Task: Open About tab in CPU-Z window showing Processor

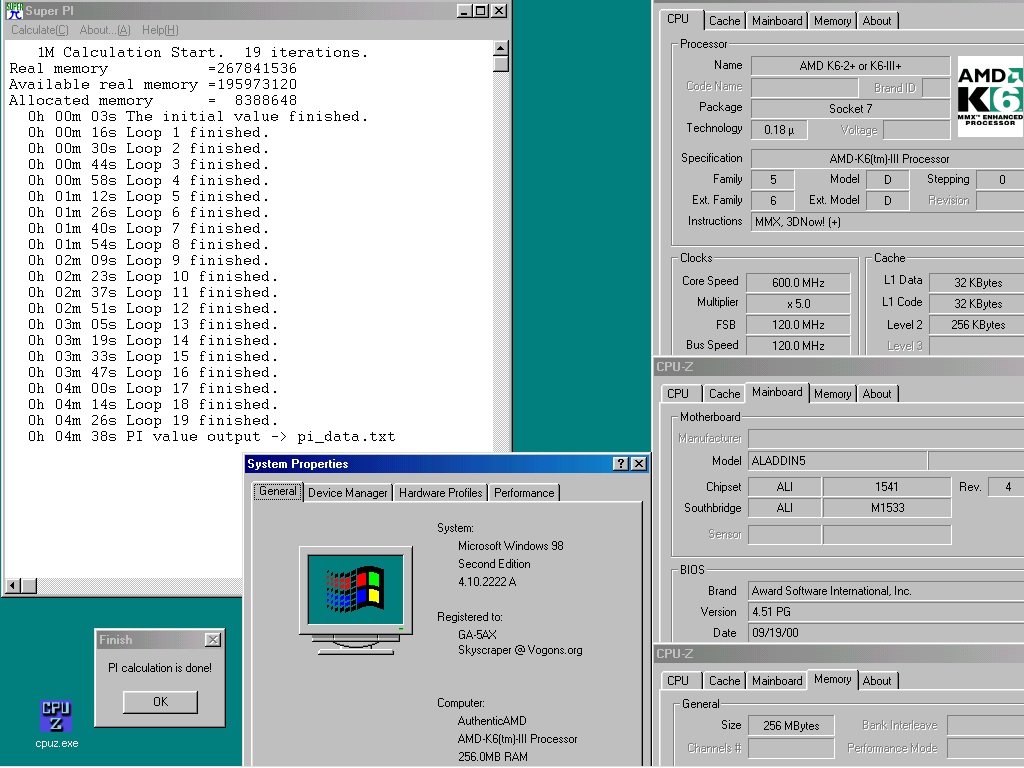Action: pos(877,21)
